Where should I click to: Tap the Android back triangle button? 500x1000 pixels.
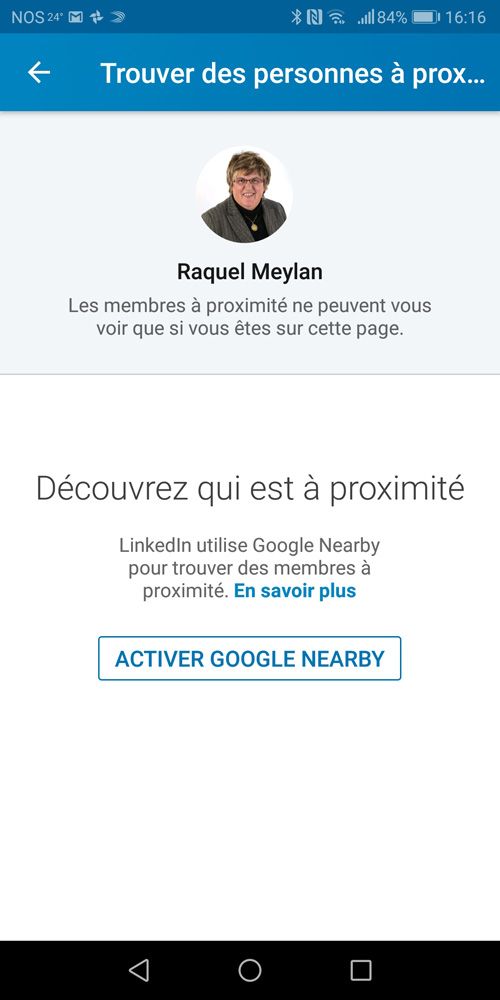click(x=138, y=970)
